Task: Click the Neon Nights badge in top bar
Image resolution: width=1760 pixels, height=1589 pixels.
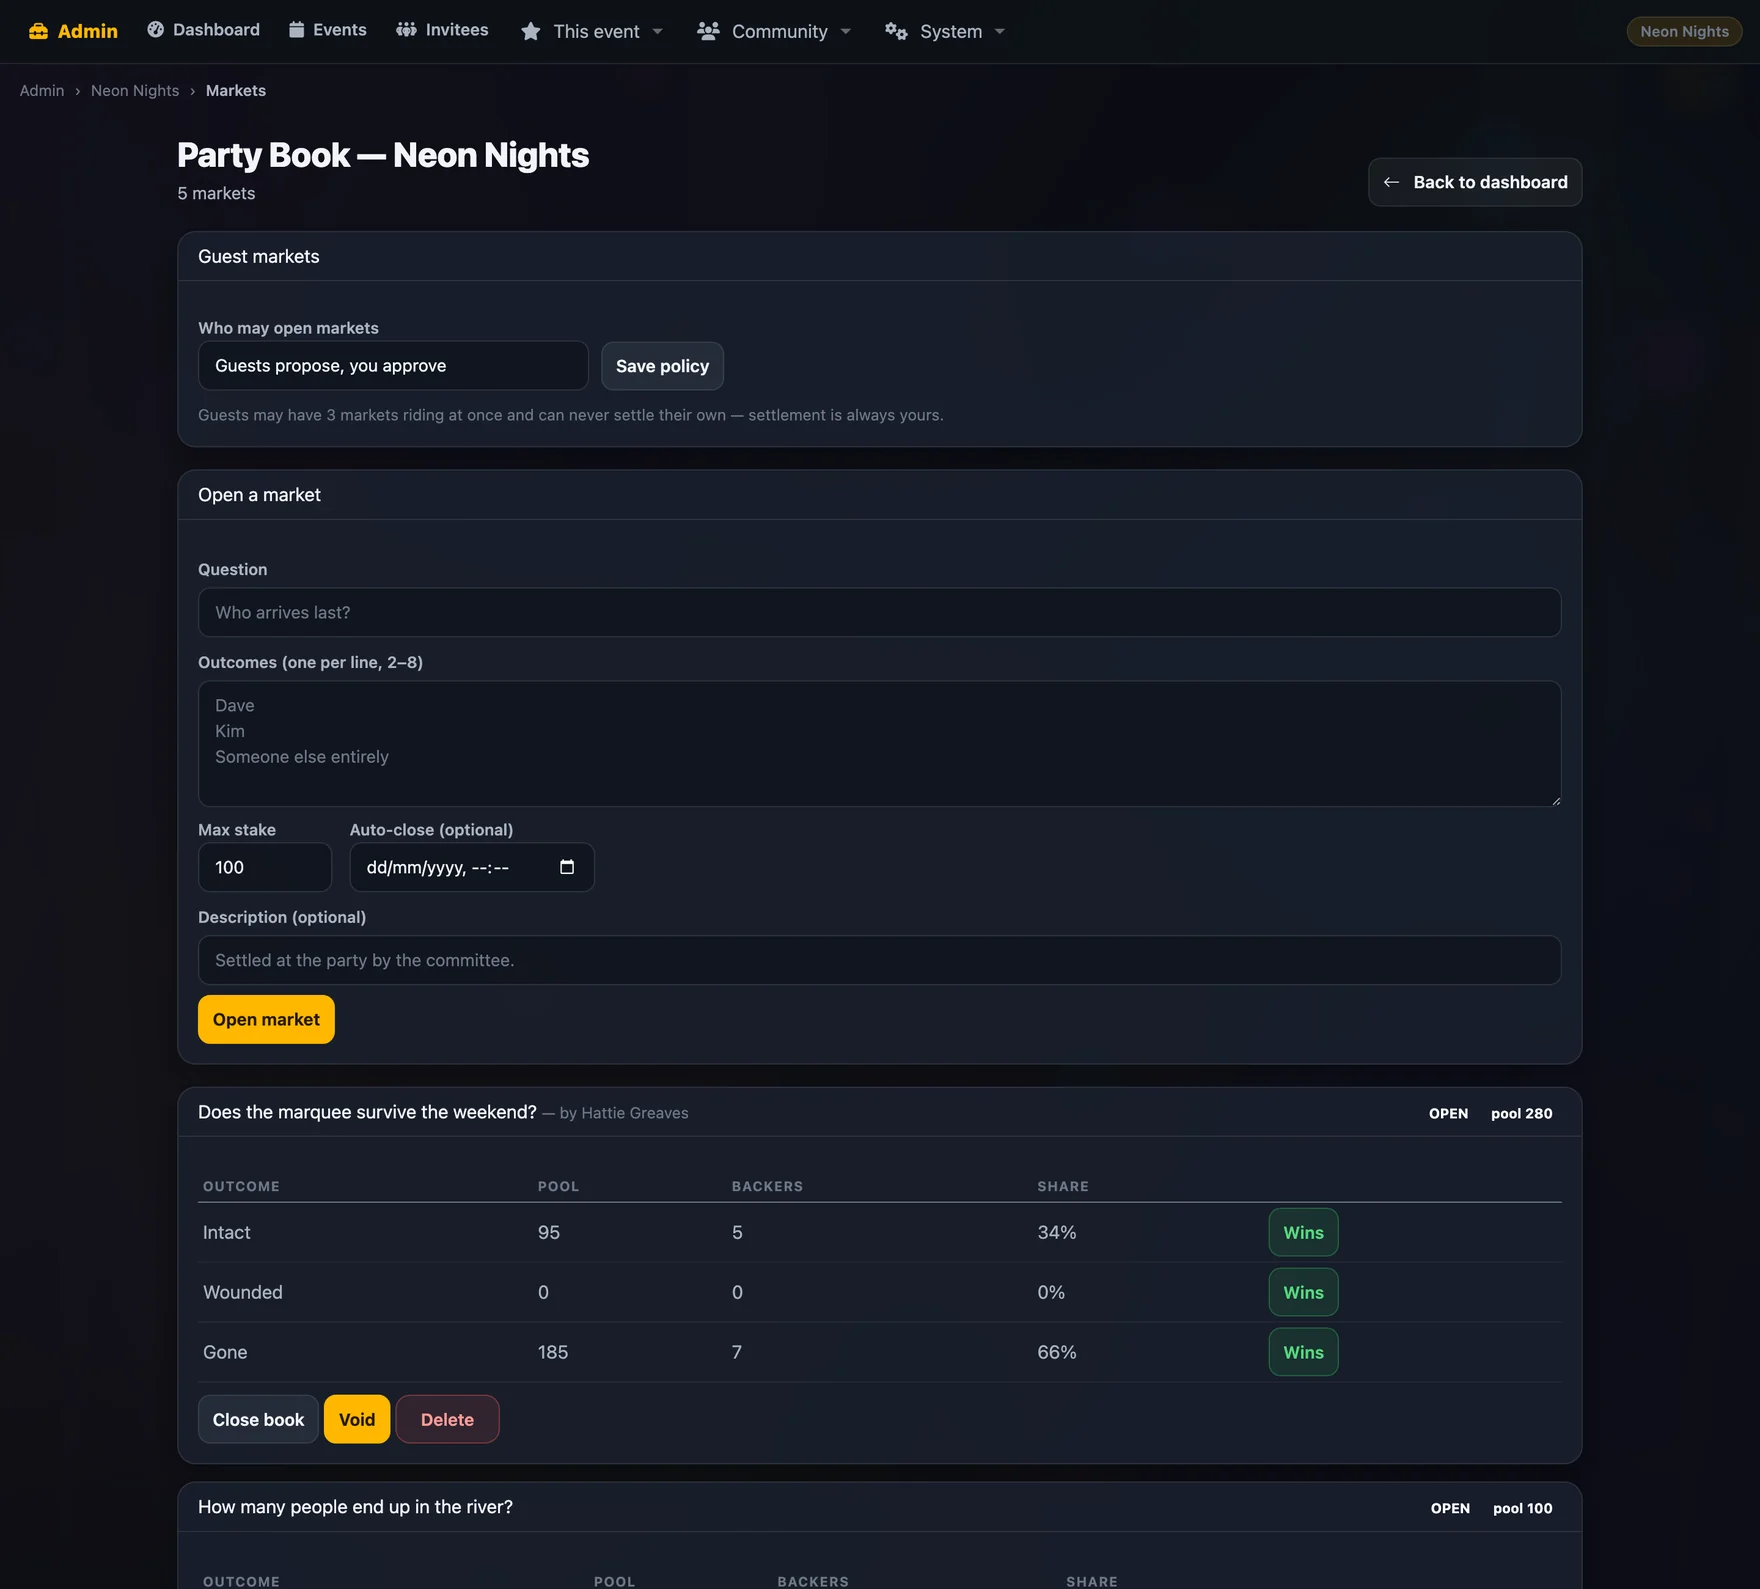Action: click(x=1684, y=31)
